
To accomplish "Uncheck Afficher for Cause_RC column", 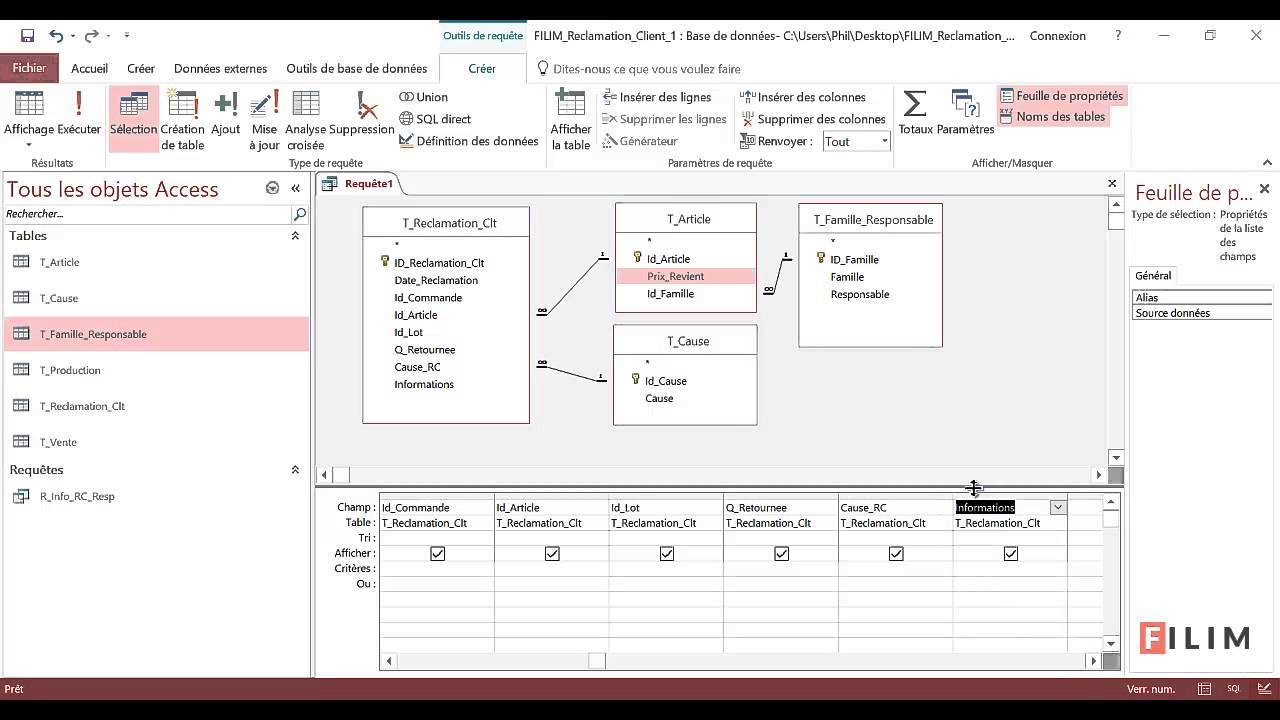I will click(896, 553).
